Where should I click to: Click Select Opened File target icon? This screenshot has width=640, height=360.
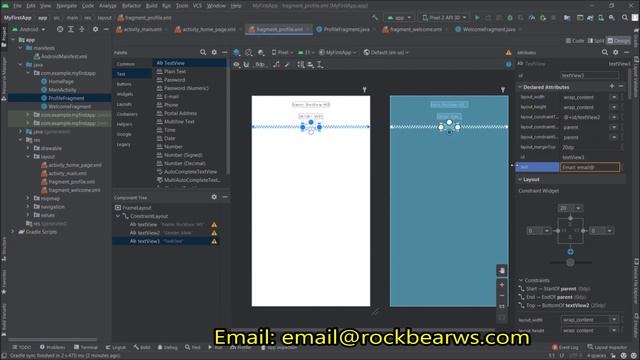[x=60, y=29]
